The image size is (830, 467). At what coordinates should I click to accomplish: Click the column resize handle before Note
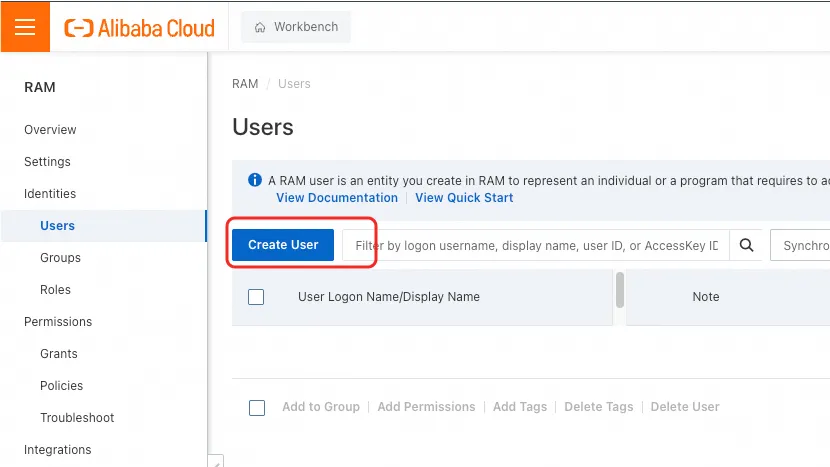pos(620,290)
